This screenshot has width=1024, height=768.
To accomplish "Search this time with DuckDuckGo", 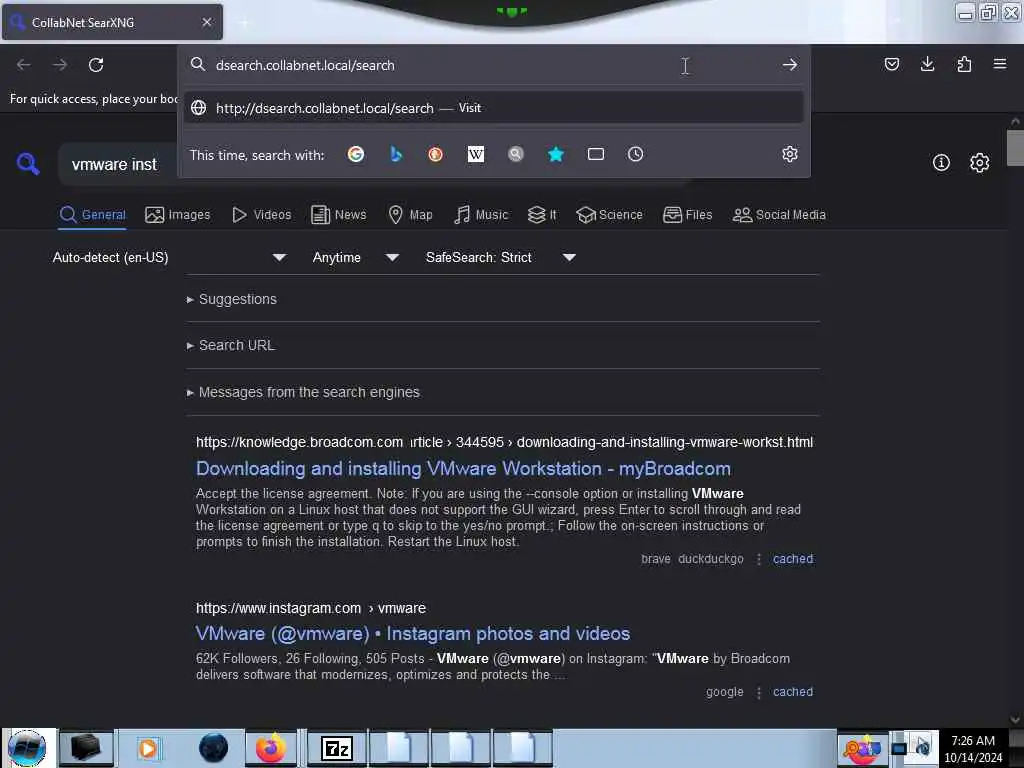I will (436, 154).
